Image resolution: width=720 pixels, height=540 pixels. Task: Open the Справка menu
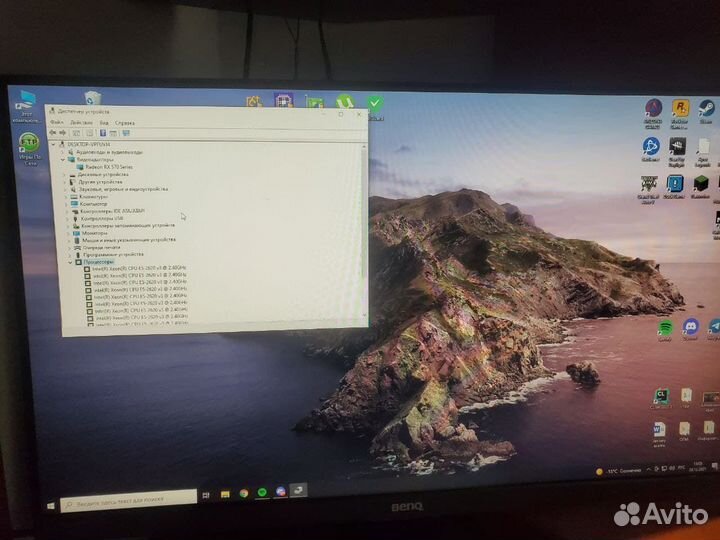[124, 123]
